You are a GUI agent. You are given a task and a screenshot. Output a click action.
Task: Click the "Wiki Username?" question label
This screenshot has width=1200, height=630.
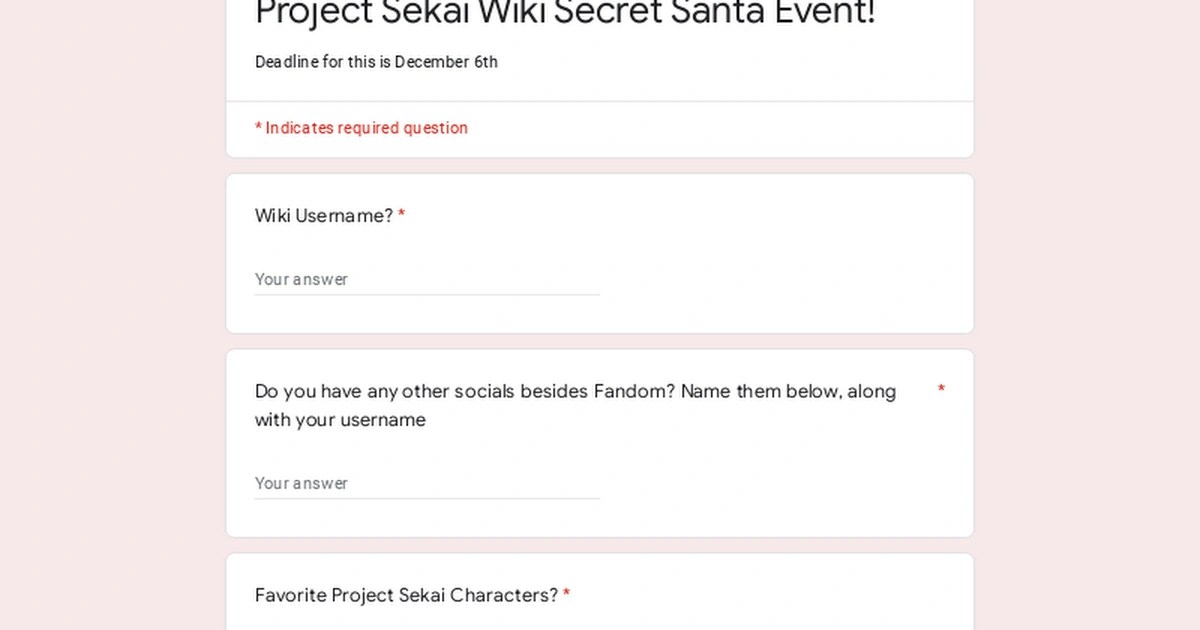pos(324,216)
